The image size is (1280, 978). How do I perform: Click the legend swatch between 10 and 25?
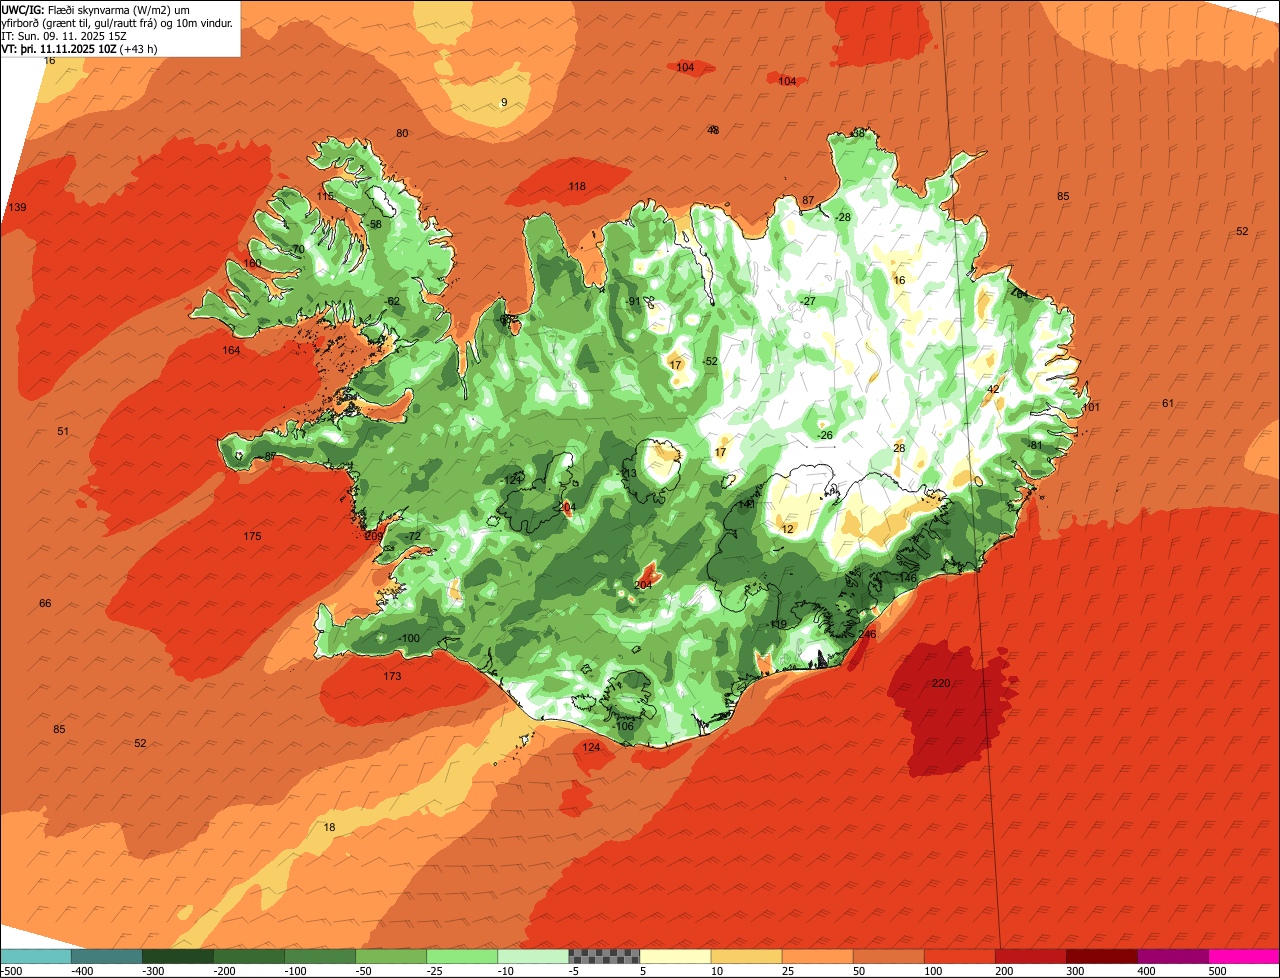(746, 956)
